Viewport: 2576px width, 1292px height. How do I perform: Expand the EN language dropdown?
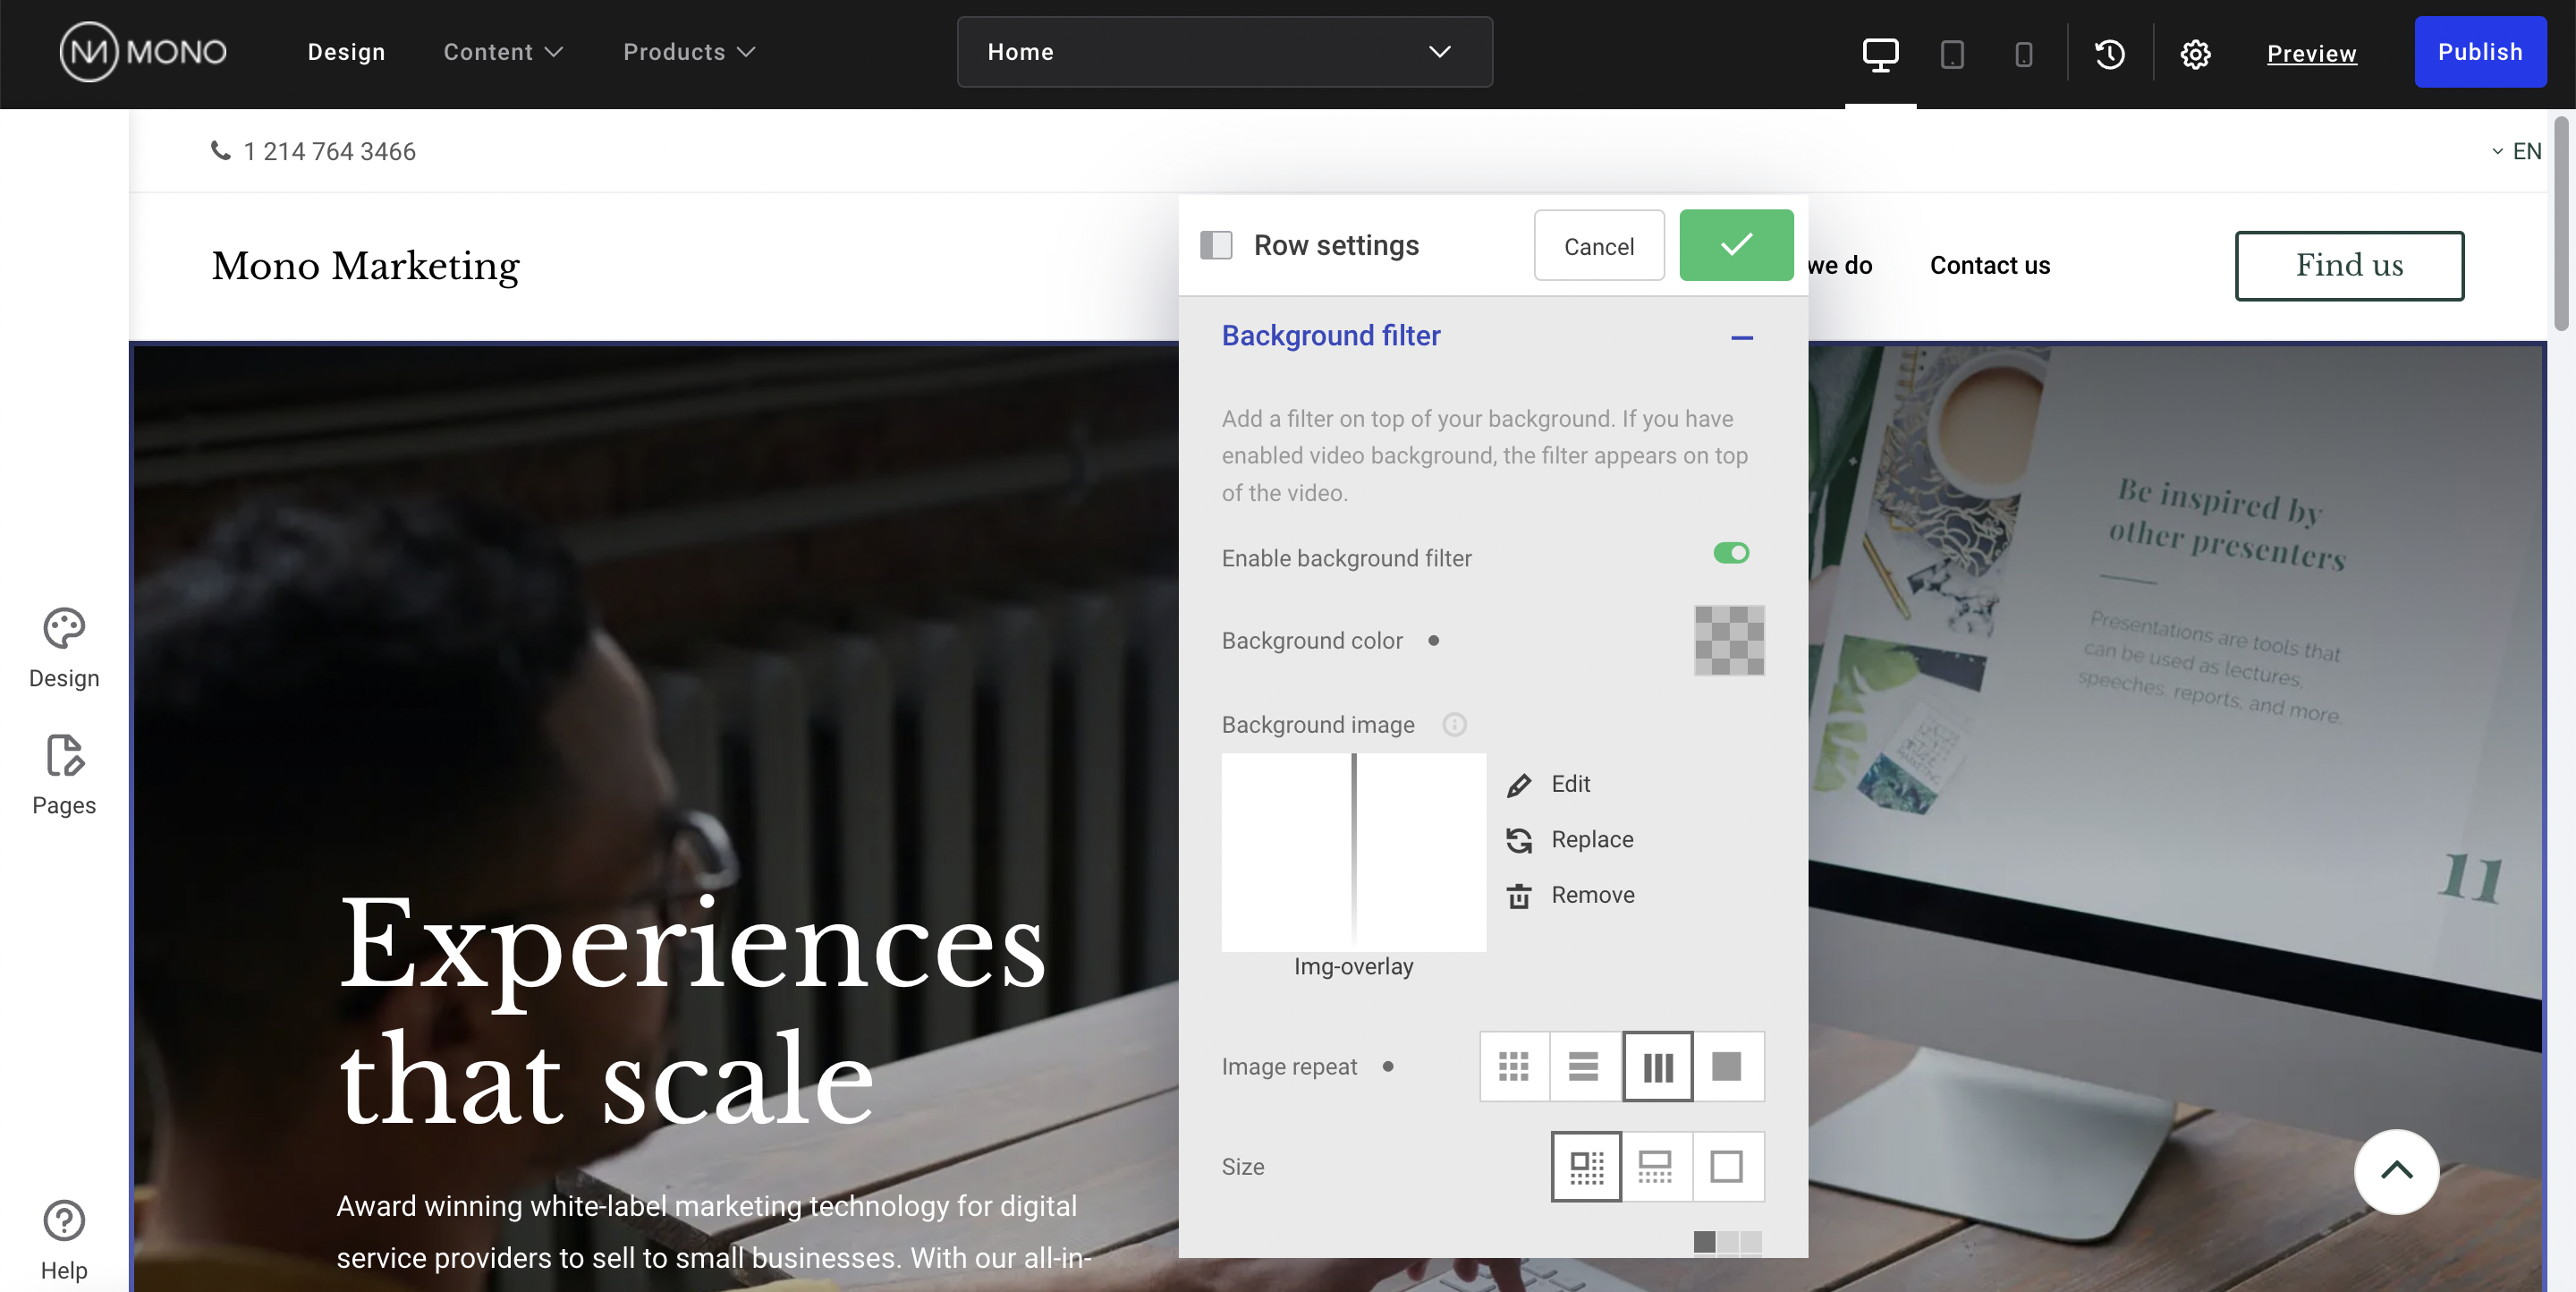2516,151
